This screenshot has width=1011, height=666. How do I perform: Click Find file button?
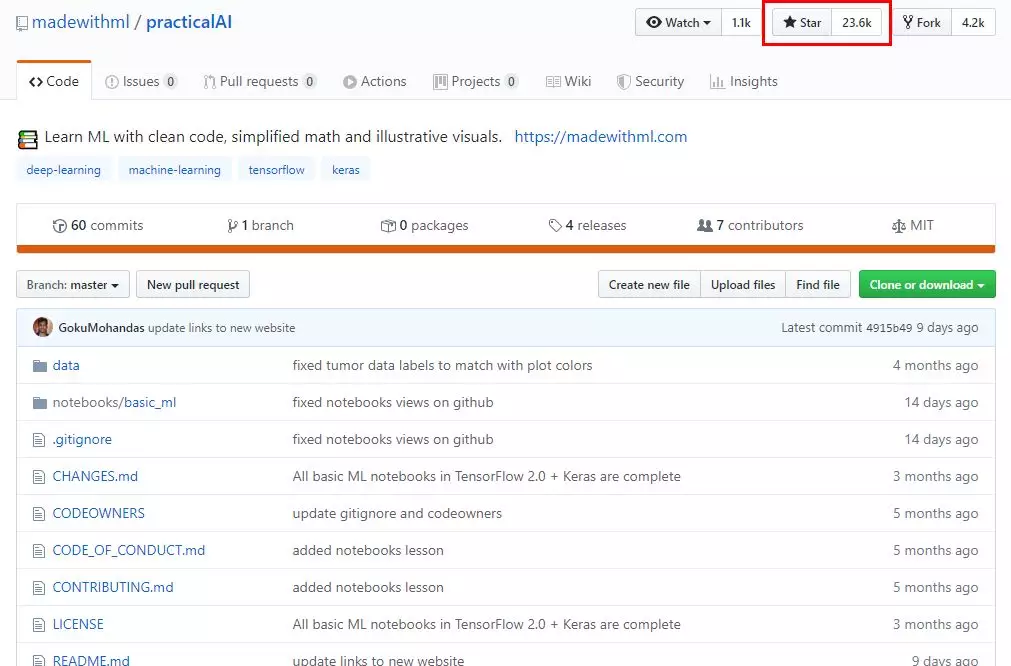pos(818,284)
